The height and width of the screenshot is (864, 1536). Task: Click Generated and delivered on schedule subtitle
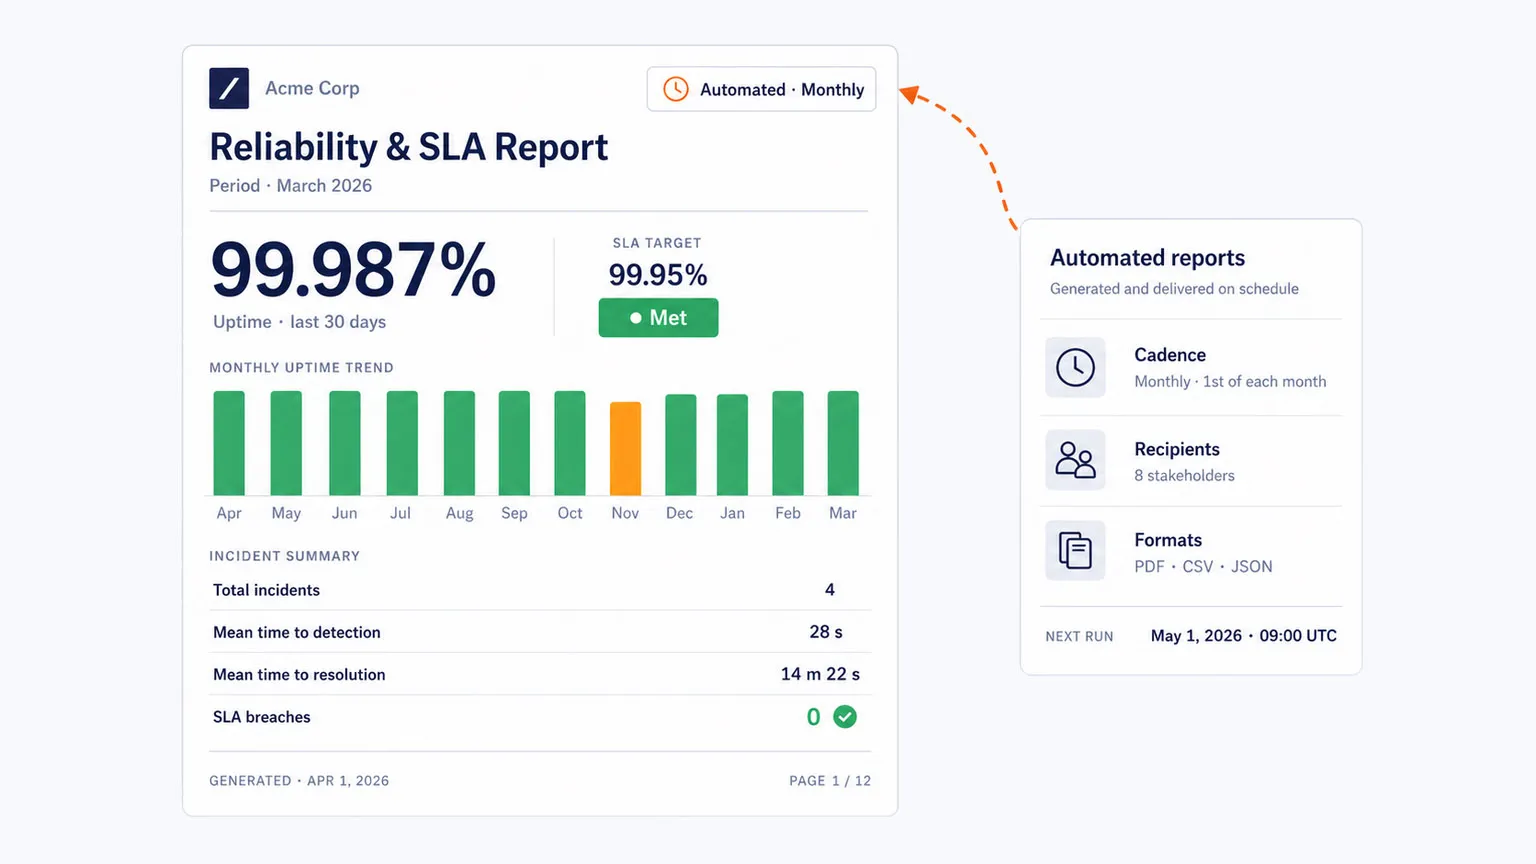(x=1174, y=289)
